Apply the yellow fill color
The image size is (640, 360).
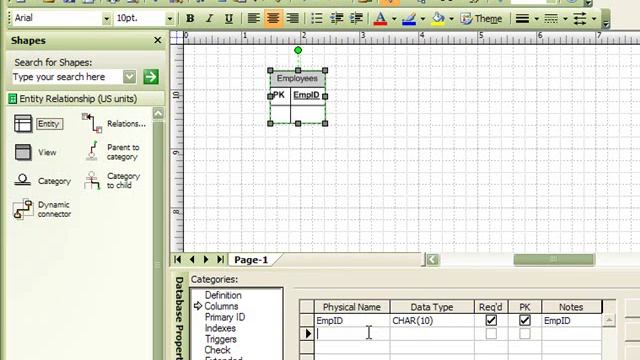click(x=438, y=18)
